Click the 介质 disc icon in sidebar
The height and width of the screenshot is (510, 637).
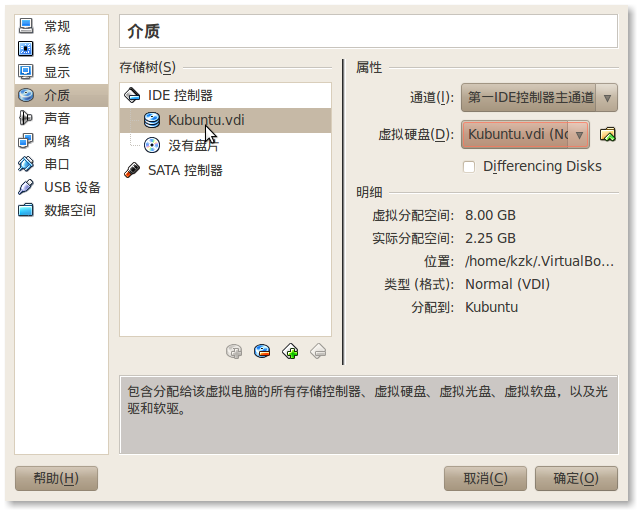[26, 95]
